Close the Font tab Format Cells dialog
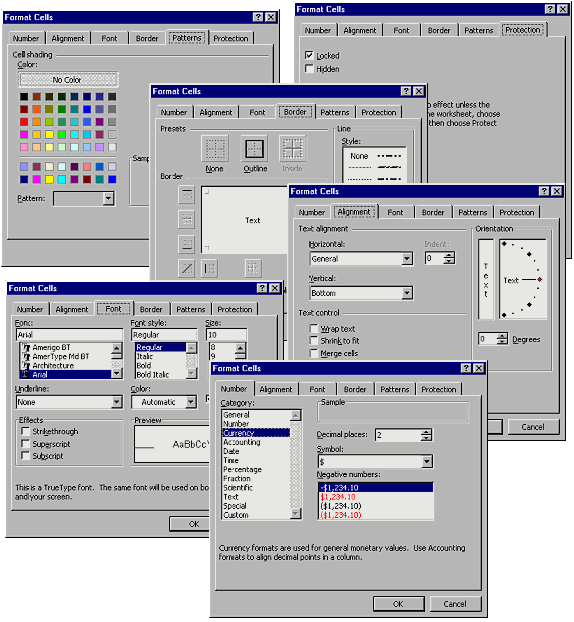The width and height of the screenshot is (574, 622). click(x=275, y=288)
